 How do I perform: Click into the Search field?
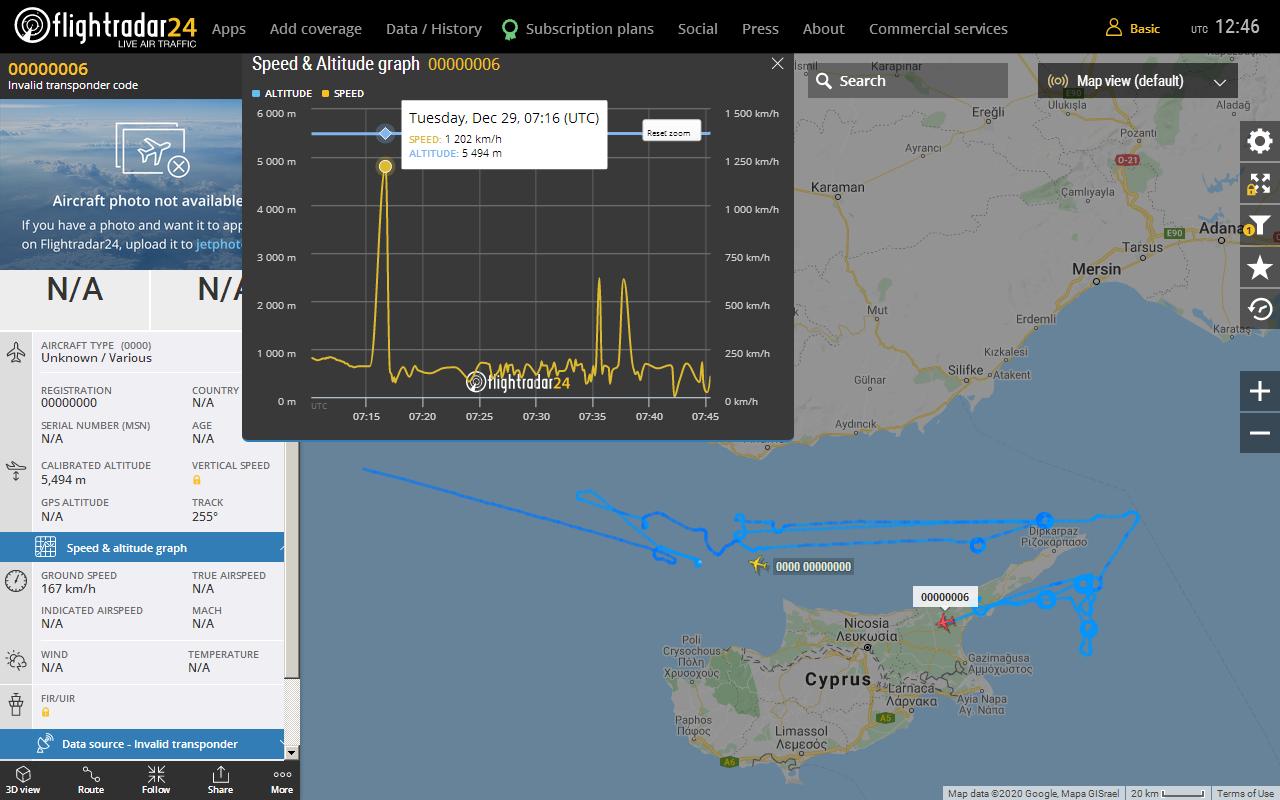pyautogui.click(x=908, y=81)
